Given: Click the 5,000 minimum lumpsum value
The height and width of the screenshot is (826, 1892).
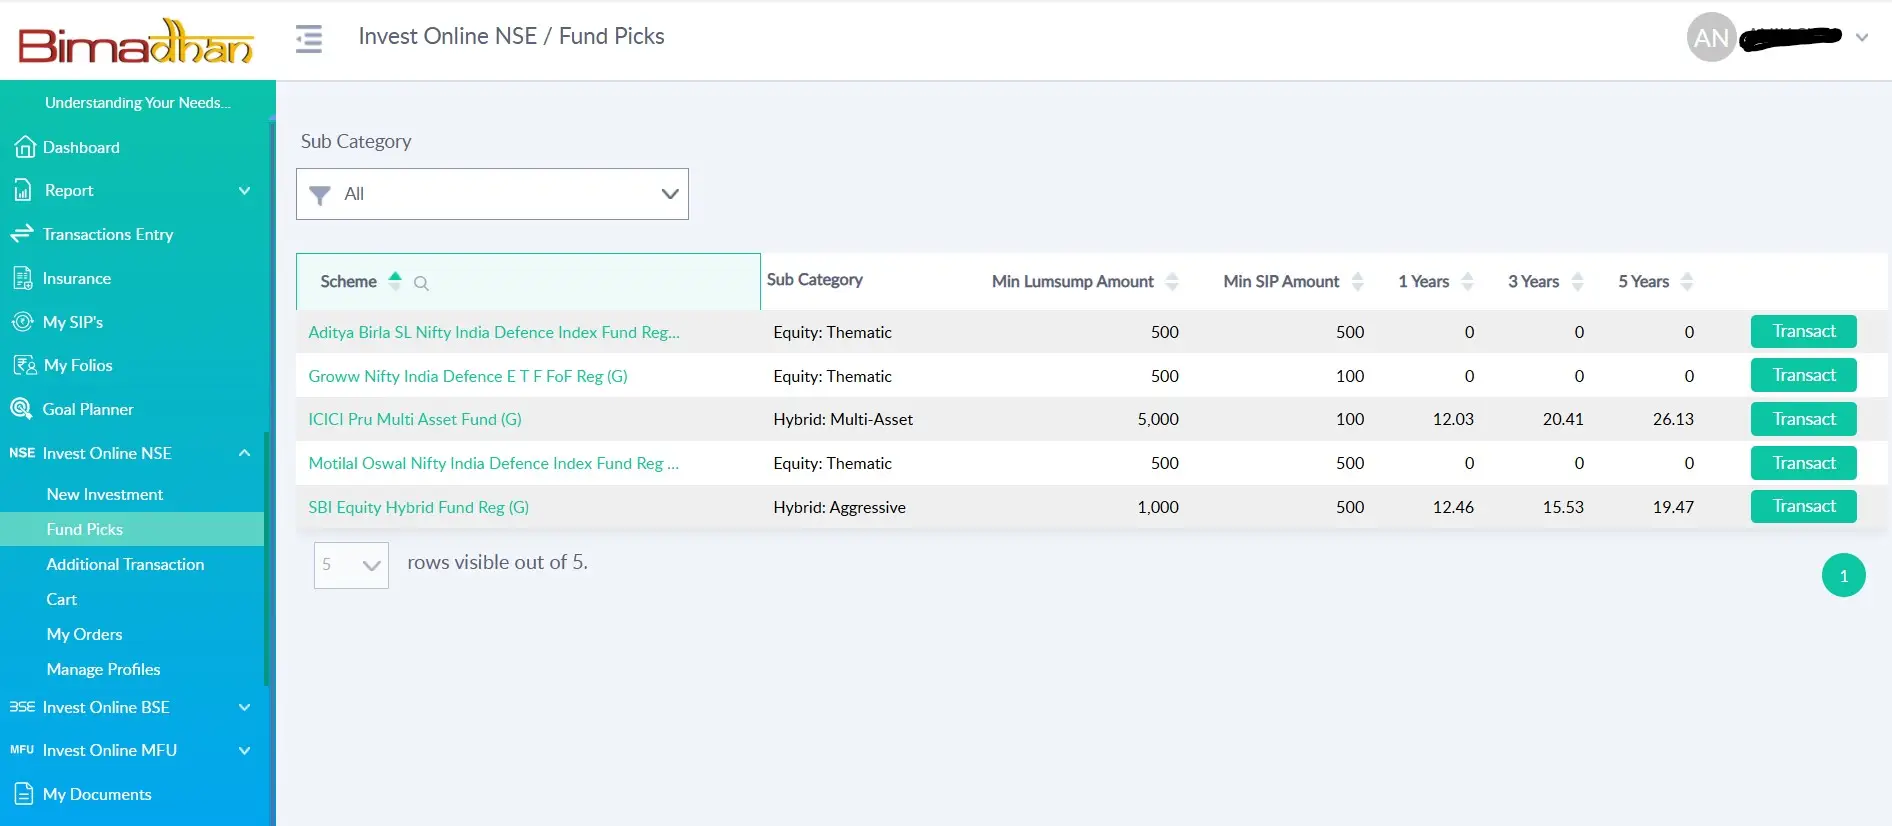Looking at the screenshot, I should tap(1158, 419).
